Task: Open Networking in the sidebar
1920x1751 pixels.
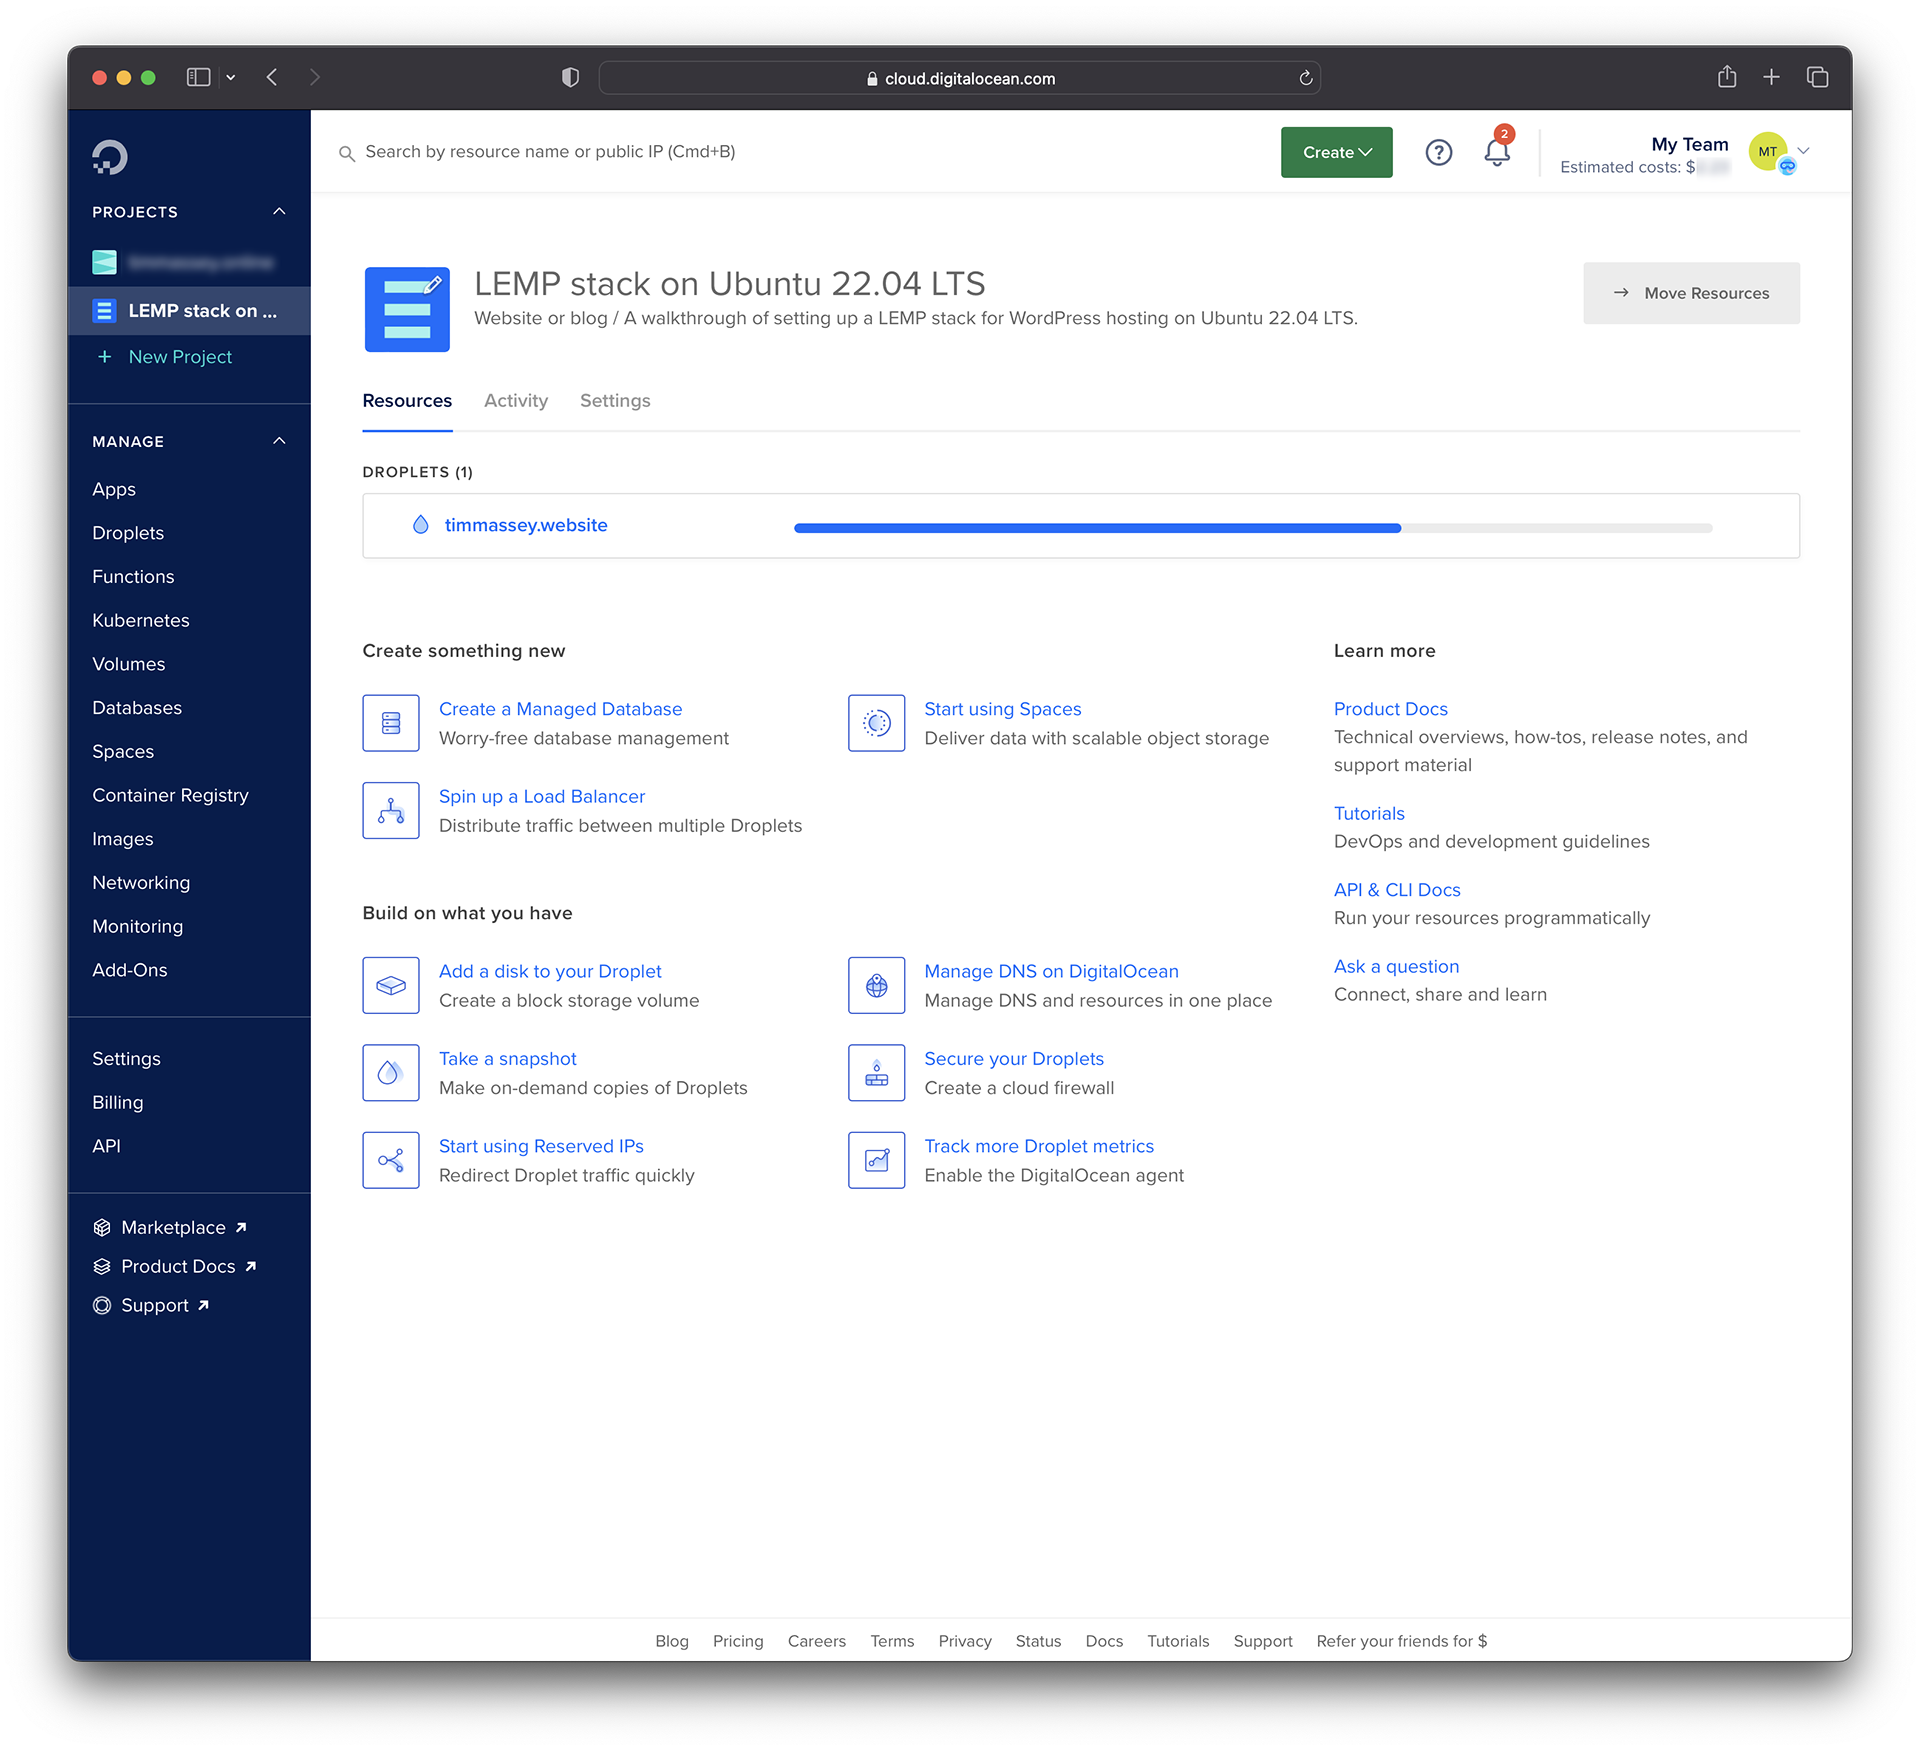Action: pos(141,883)
